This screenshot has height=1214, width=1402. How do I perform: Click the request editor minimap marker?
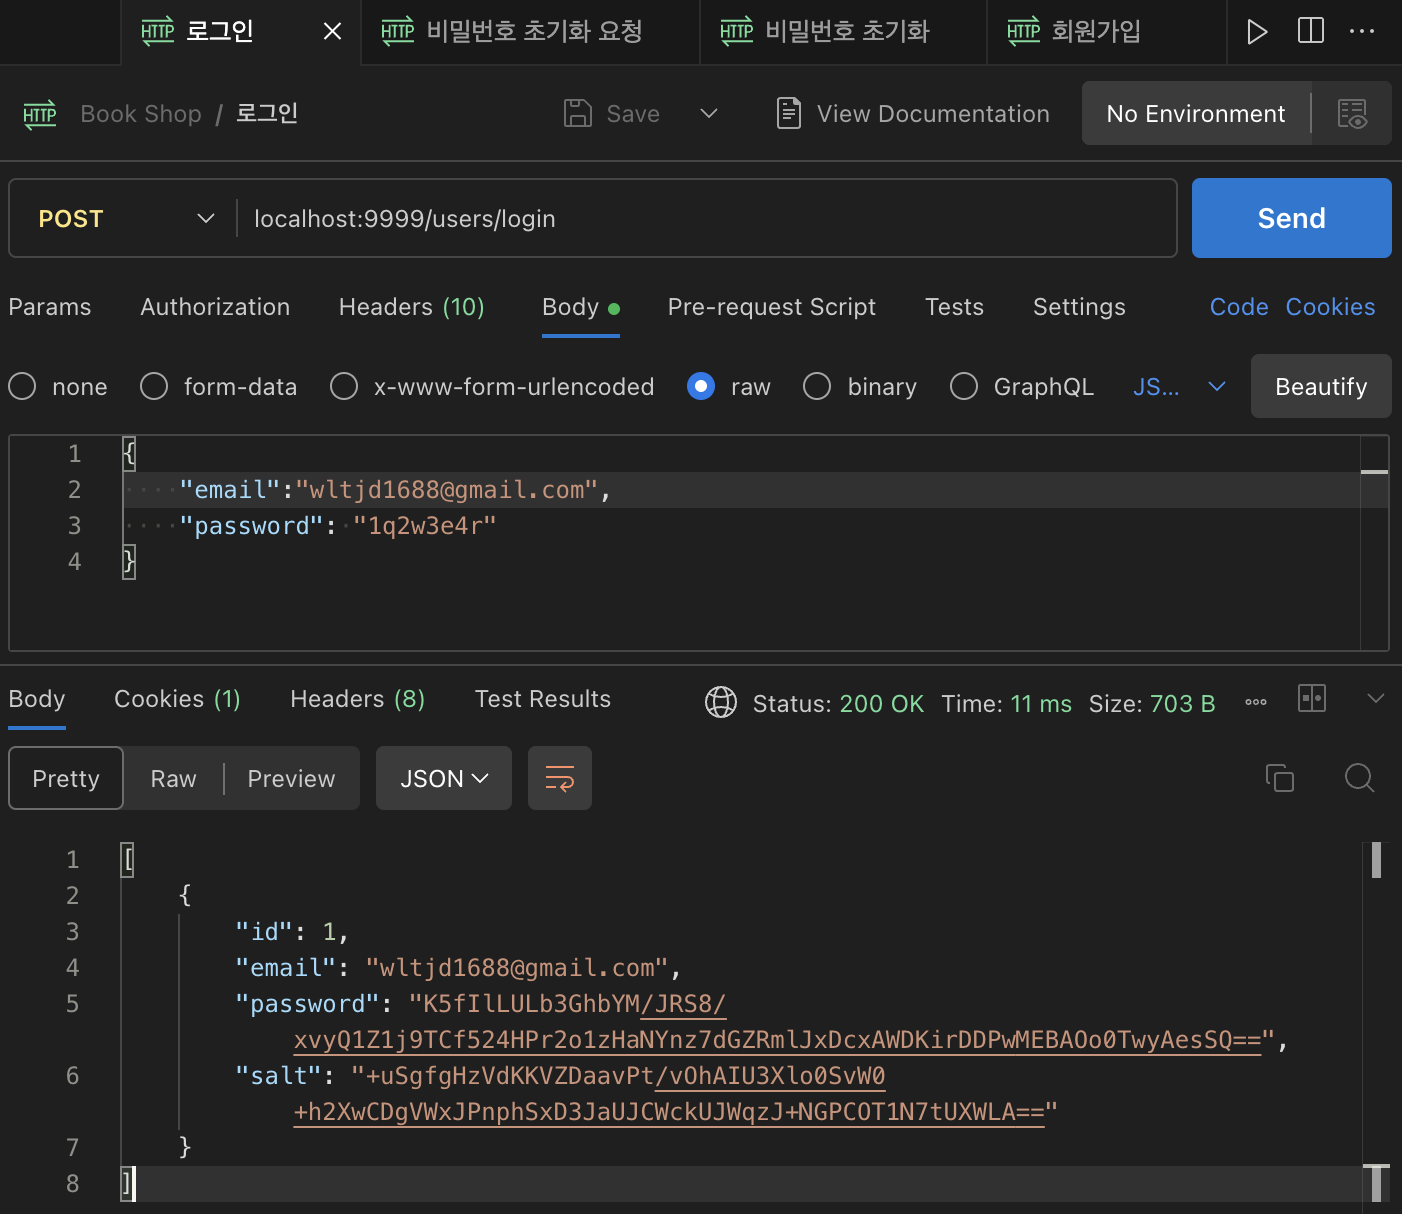click(x=1375, y=471)
